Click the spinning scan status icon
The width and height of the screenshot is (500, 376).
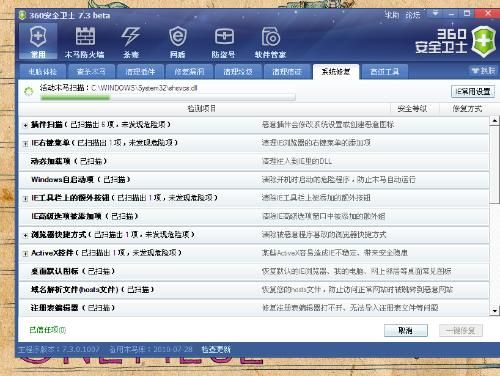(29, 91)
